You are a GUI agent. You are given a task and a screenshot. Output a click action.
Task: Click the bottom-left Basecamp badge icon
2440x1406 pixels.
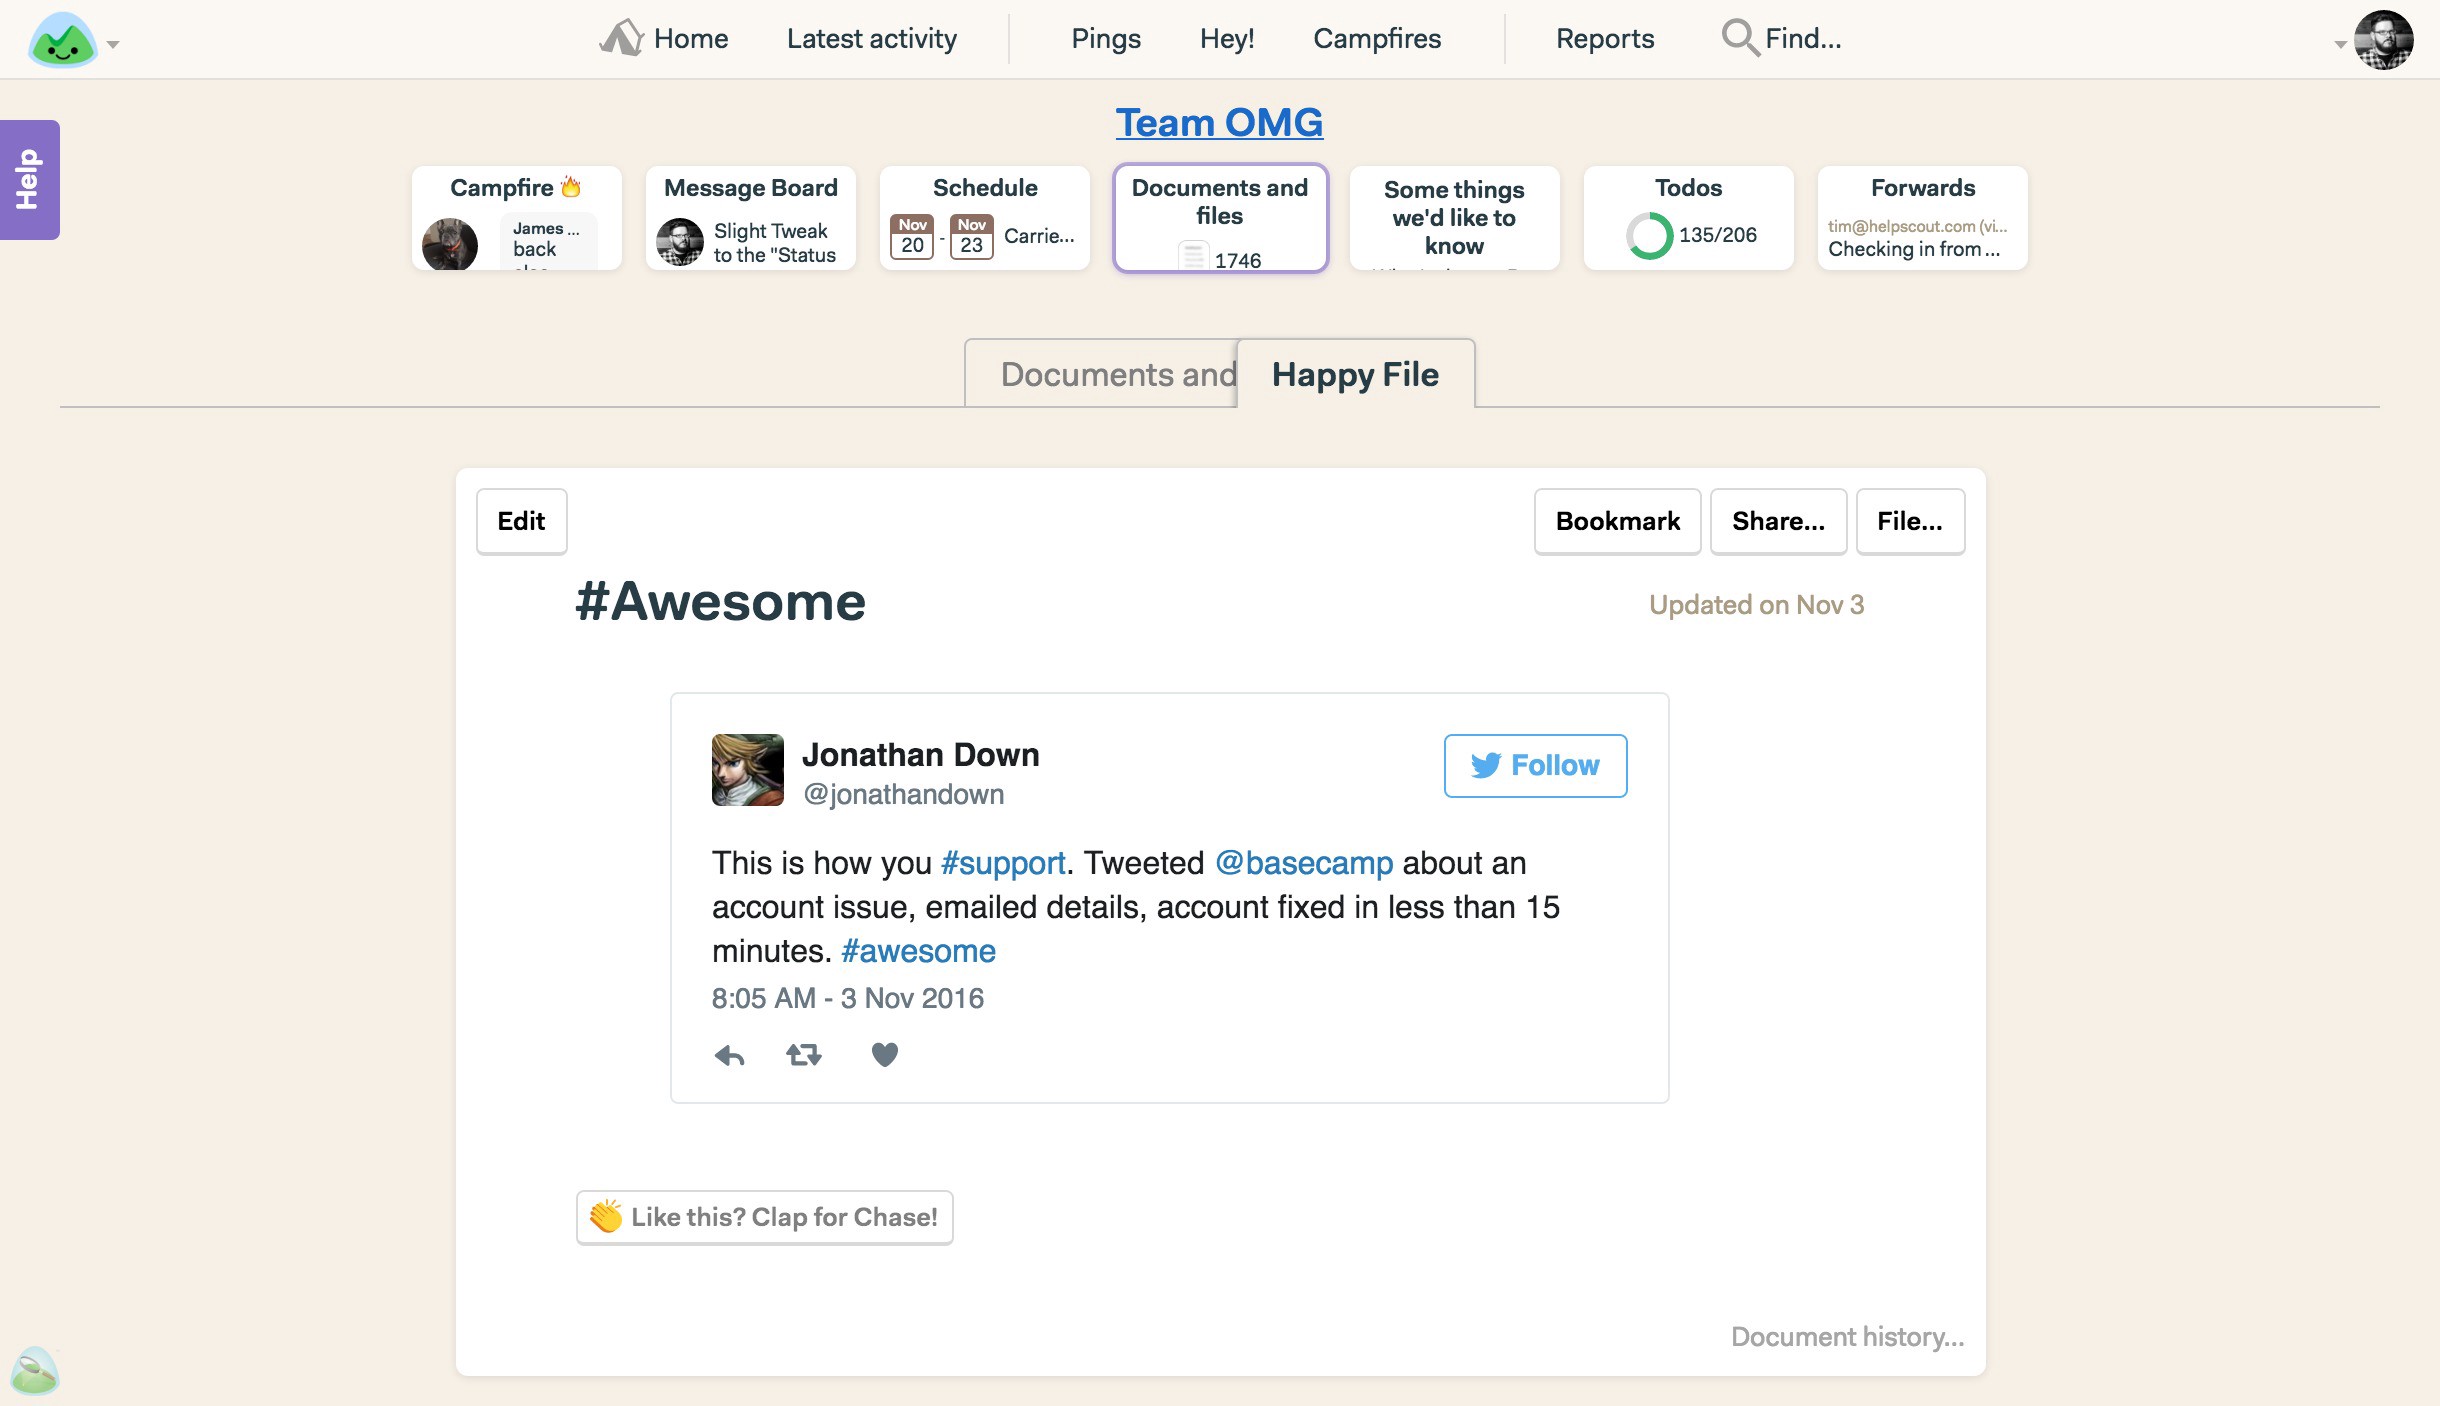tap(34, 1370)
